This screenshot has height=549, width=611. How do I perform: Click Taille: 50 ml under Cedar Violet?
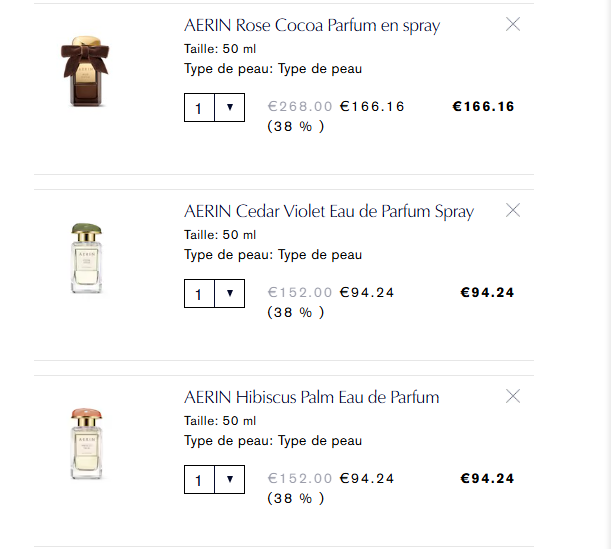220,235
